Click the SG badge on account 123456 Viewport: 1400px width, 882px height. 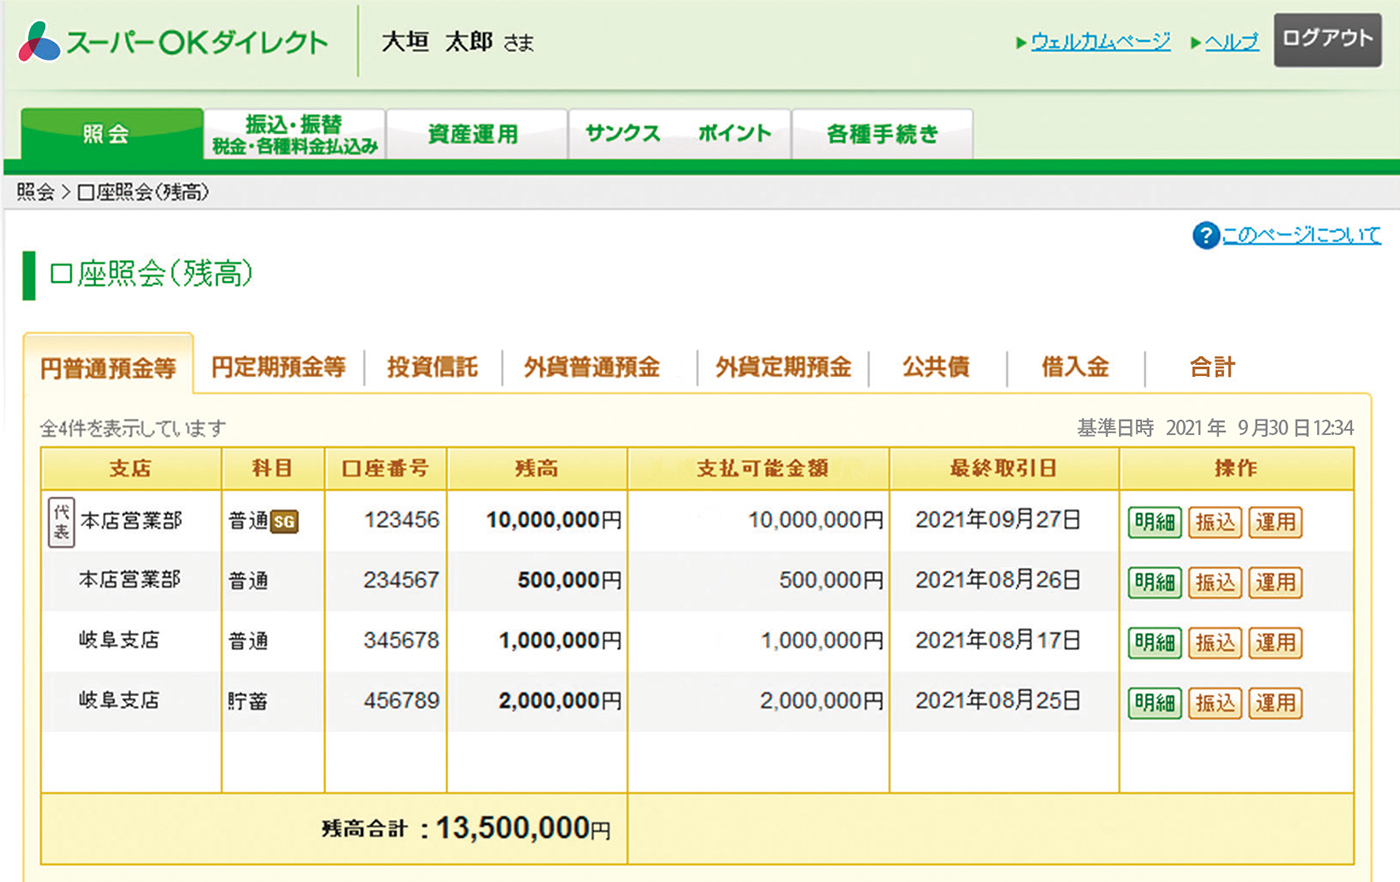point(284,522)
